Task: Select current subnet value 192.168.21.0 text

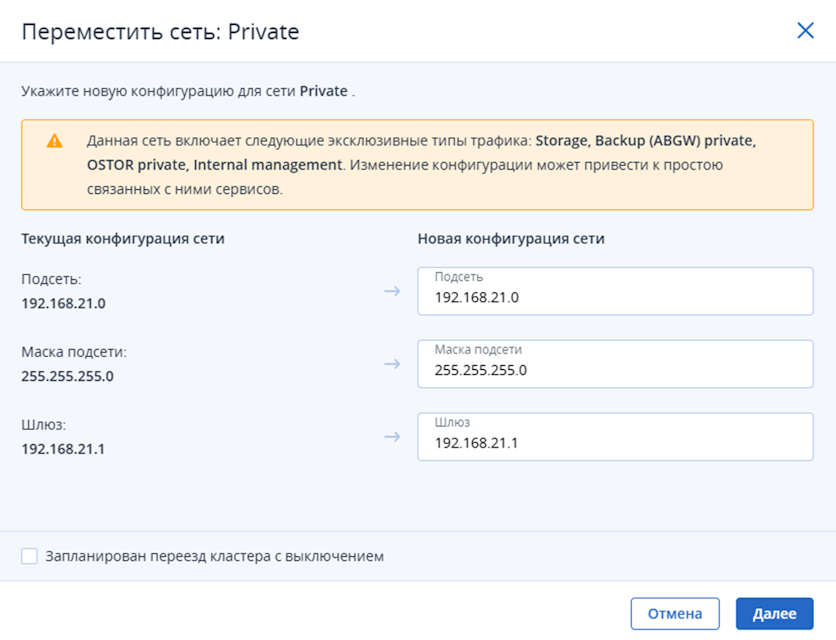Action: (63, 303)
